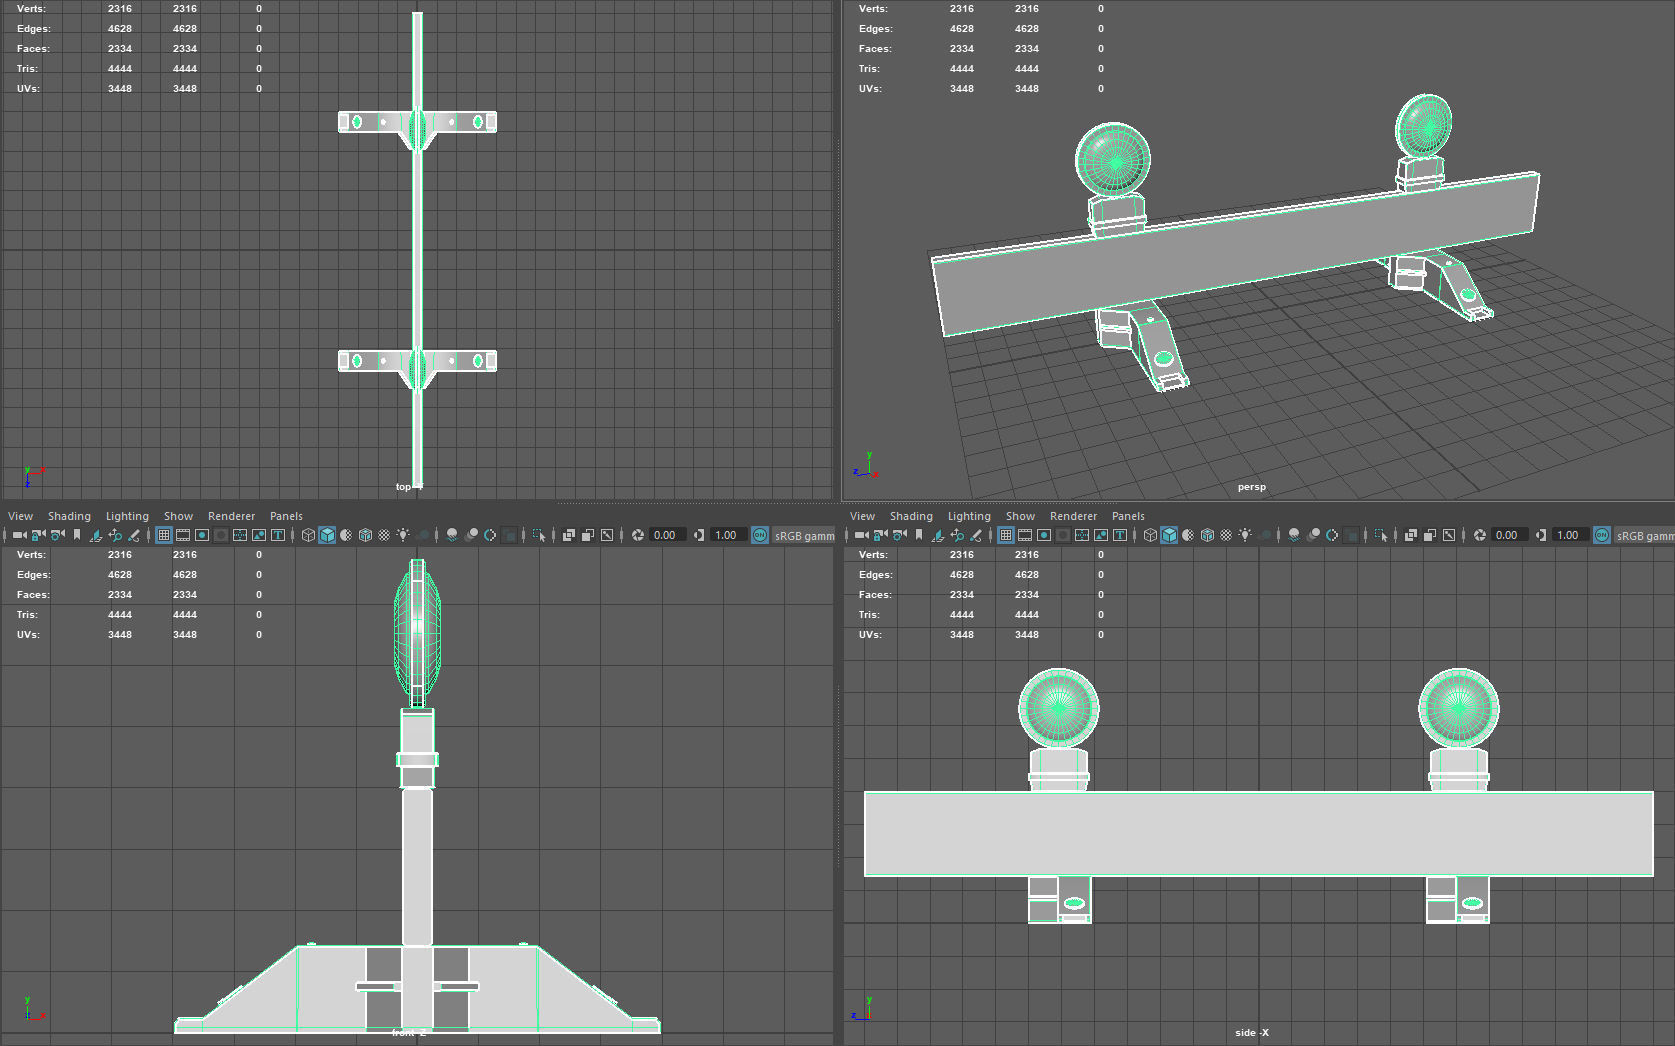Viewport: 1675px width, 1046px height.
Task: Toggle Film Gate in front panel toolbar
Action: pyautogui.click(x=183, y=535)
